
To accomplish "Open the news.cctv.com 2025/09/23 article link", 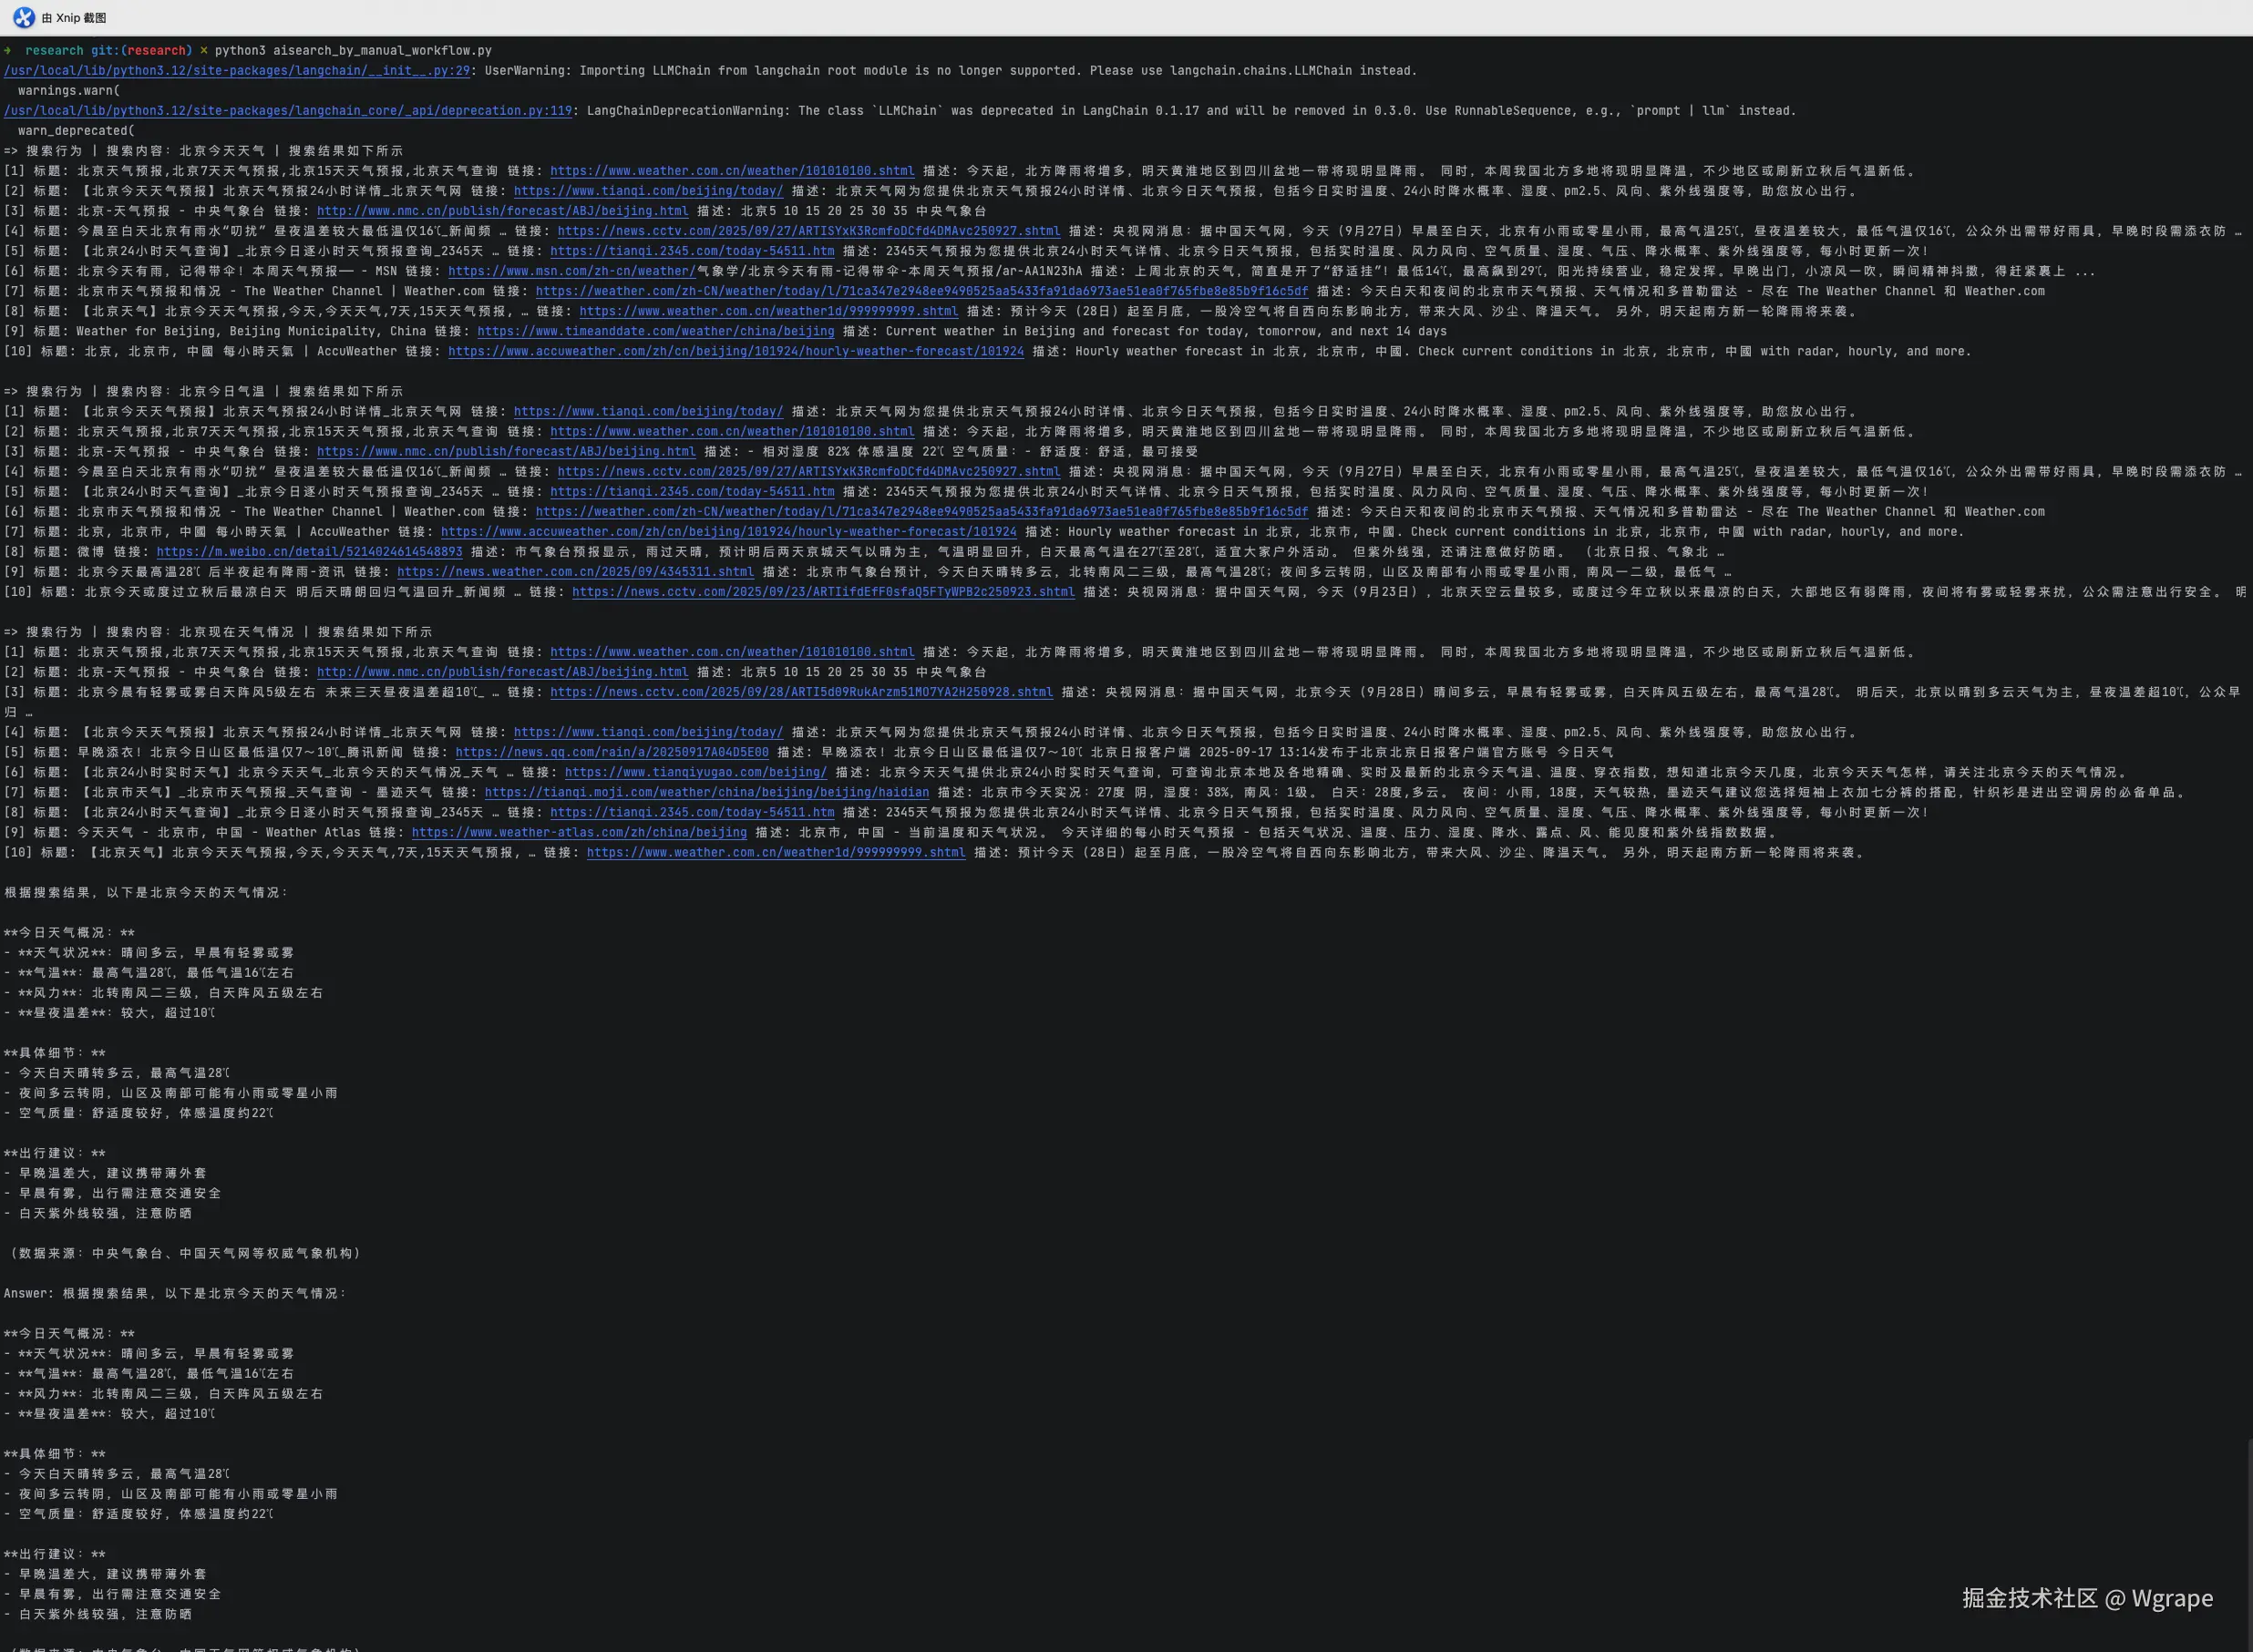I will (x=823, y=592).
